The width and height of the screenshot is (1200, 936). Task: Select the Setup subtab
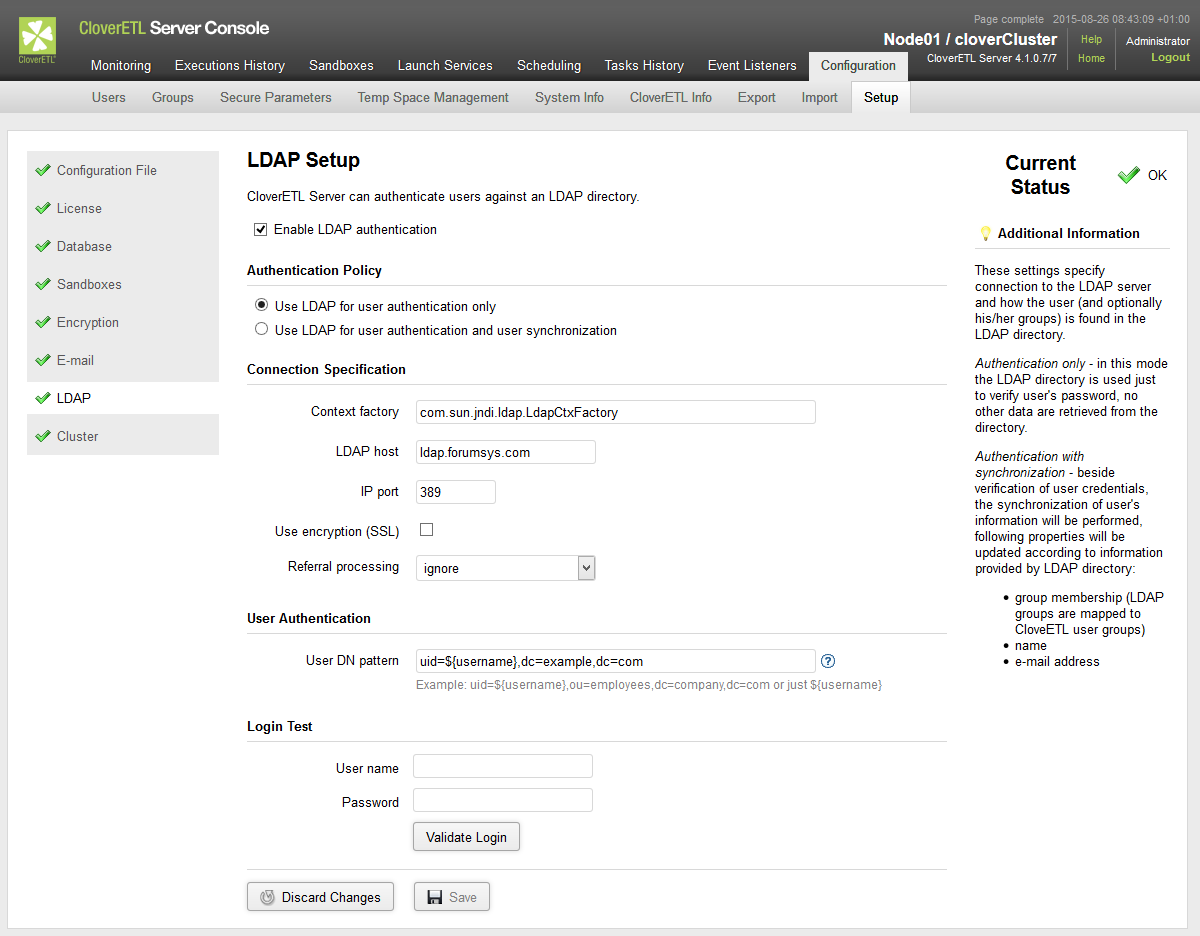tap(881, 98)
